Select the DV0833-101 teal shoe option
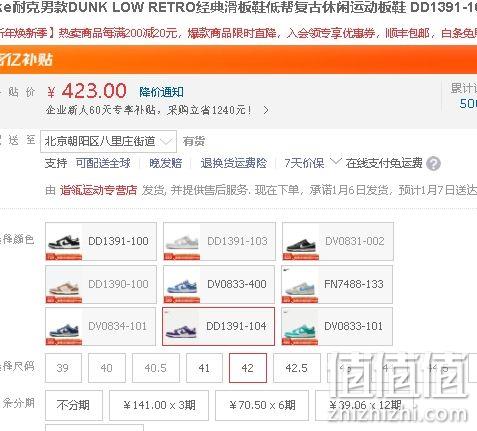The image size is (477, 431). coord(337,326)
